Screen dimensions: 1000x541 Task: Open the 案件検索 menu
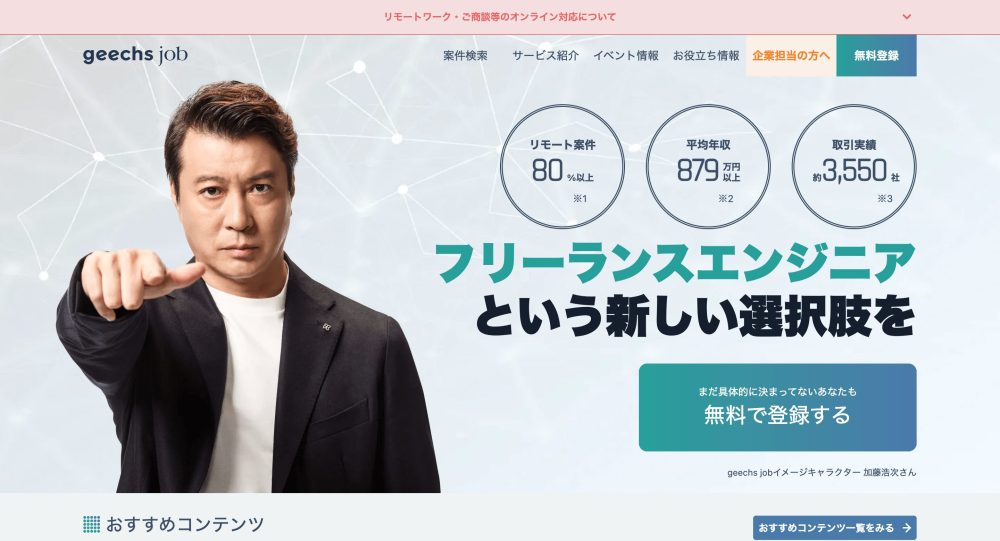tap(466, 56)
